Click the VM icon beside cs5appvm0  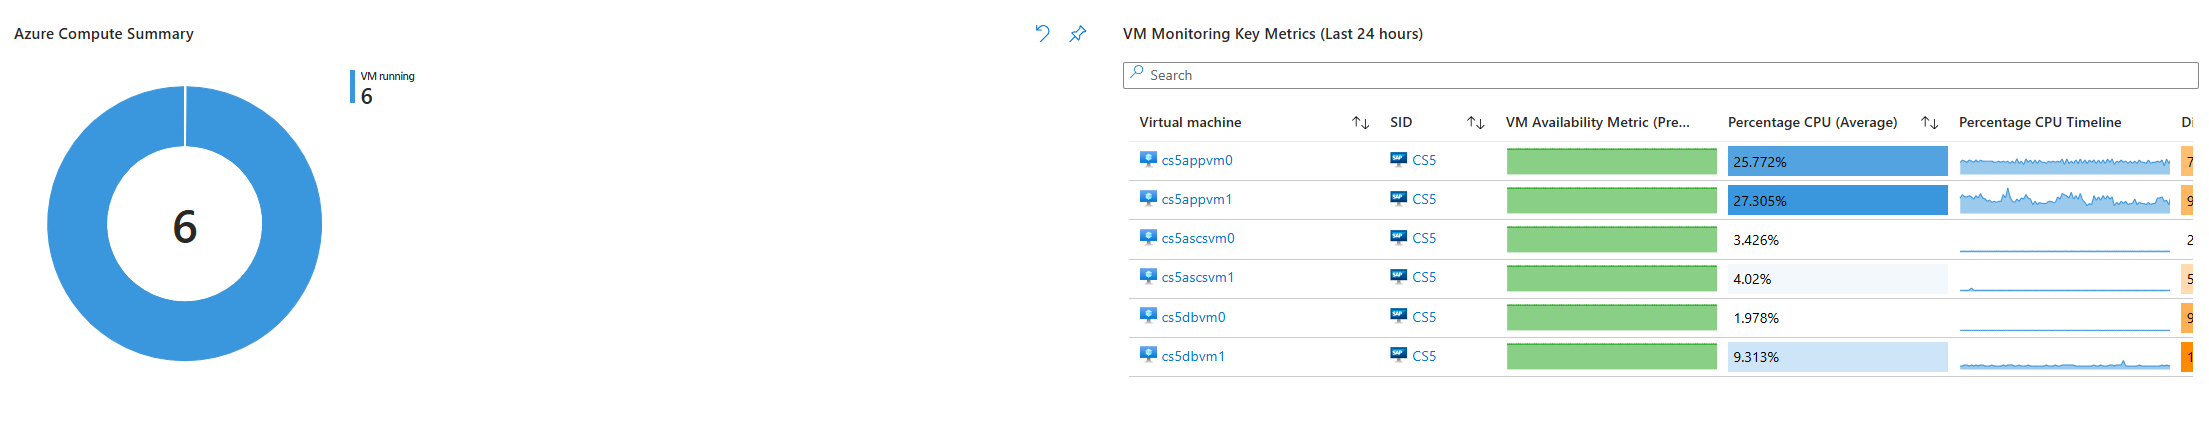[x=1148, y=159]
